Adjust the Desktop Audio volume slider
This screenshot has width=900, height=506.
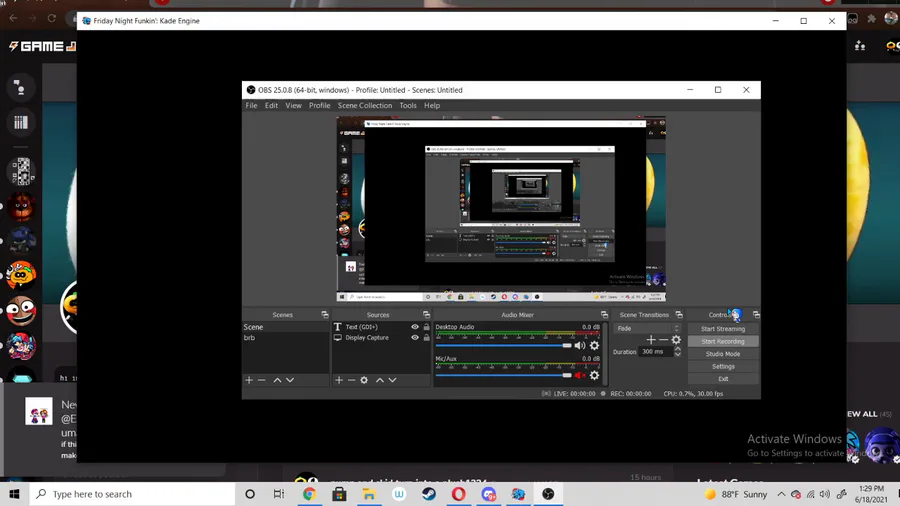pyautogui.click(x=504, y=345)
